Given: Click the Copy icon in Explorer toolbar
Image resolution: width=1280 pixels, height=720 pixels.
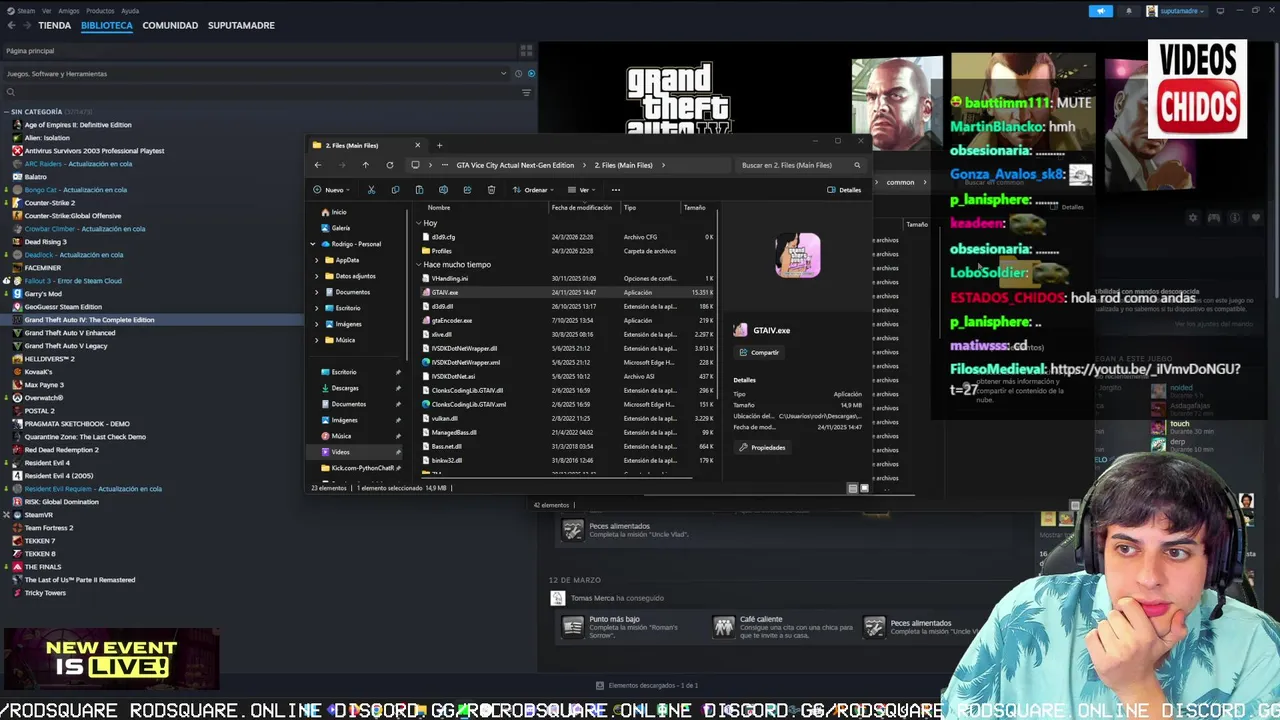Looking at the screenshot, I should [395, 190].
